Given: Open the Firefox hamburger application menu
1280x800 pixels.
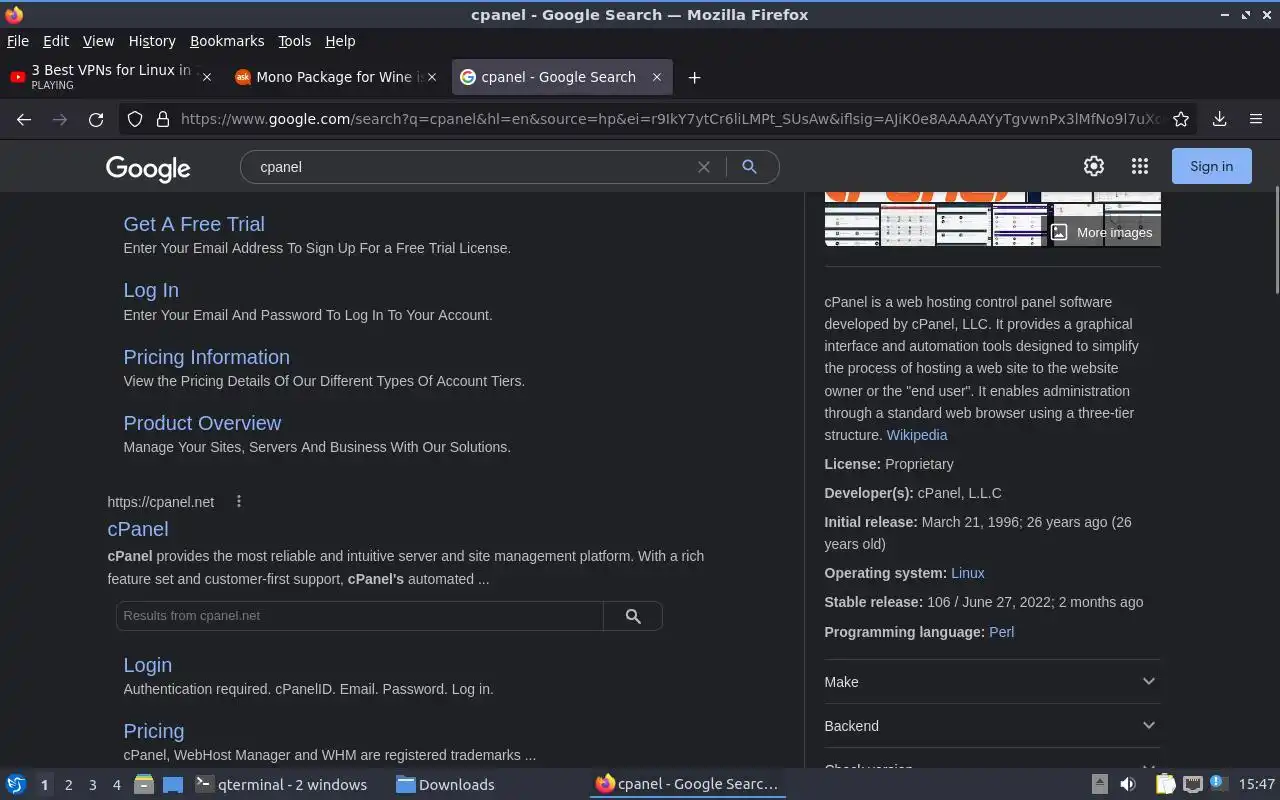Looking at the screenshot, I should [x=1256, y=119].
